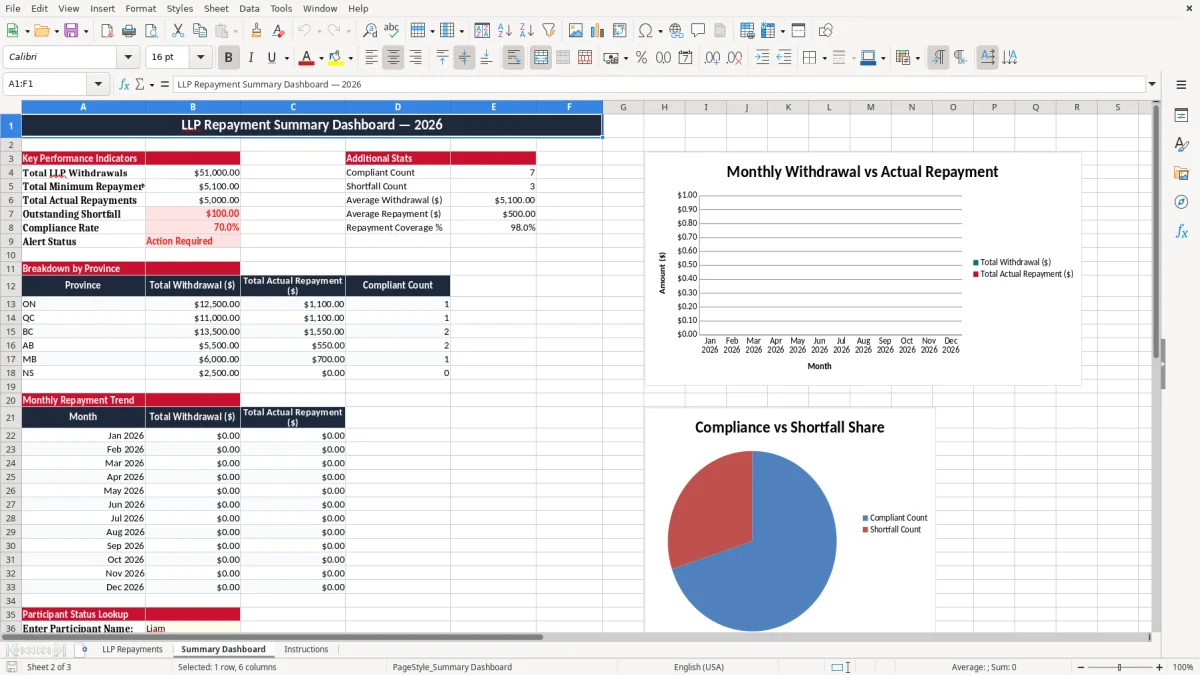1200x675 pixels.
Task: Toggle Align Left
Action: (x=371, y=58)
